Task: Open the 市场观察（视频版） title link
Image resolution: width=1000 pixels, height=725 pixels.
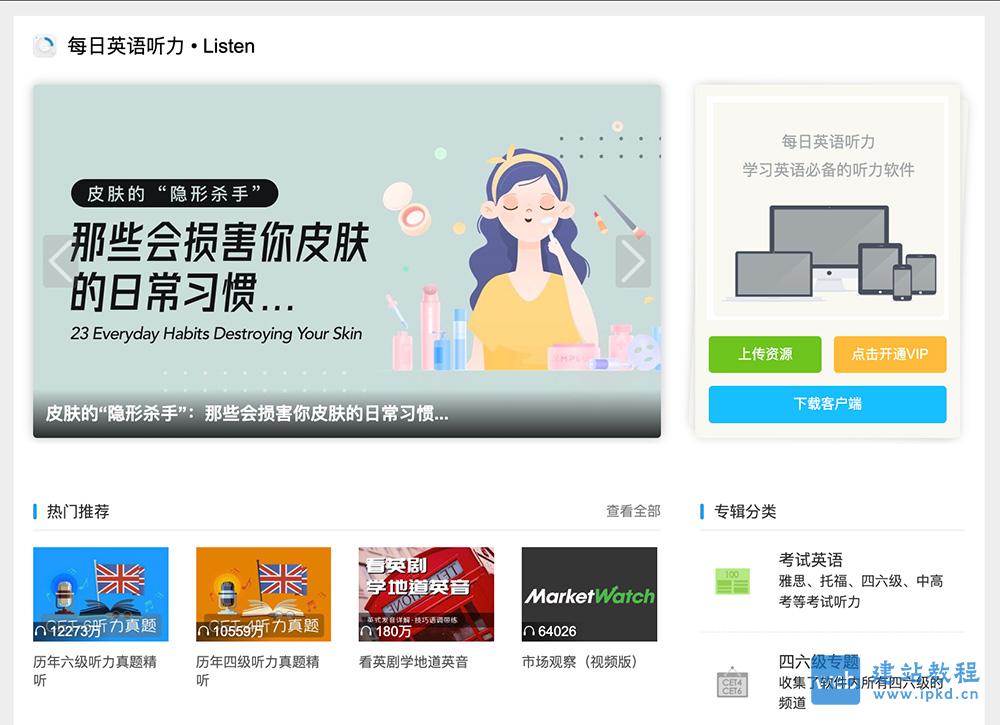Action: [580, 662]
